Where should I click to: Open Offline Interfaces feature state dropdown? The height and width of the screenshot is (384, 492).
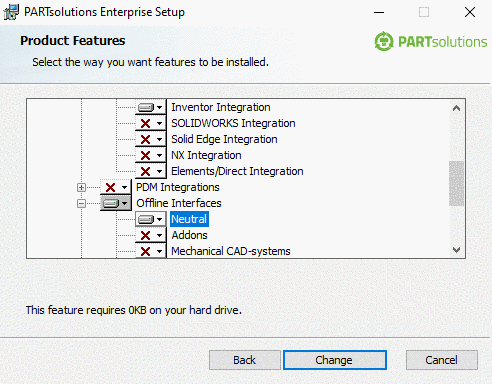tap(116, 203)
